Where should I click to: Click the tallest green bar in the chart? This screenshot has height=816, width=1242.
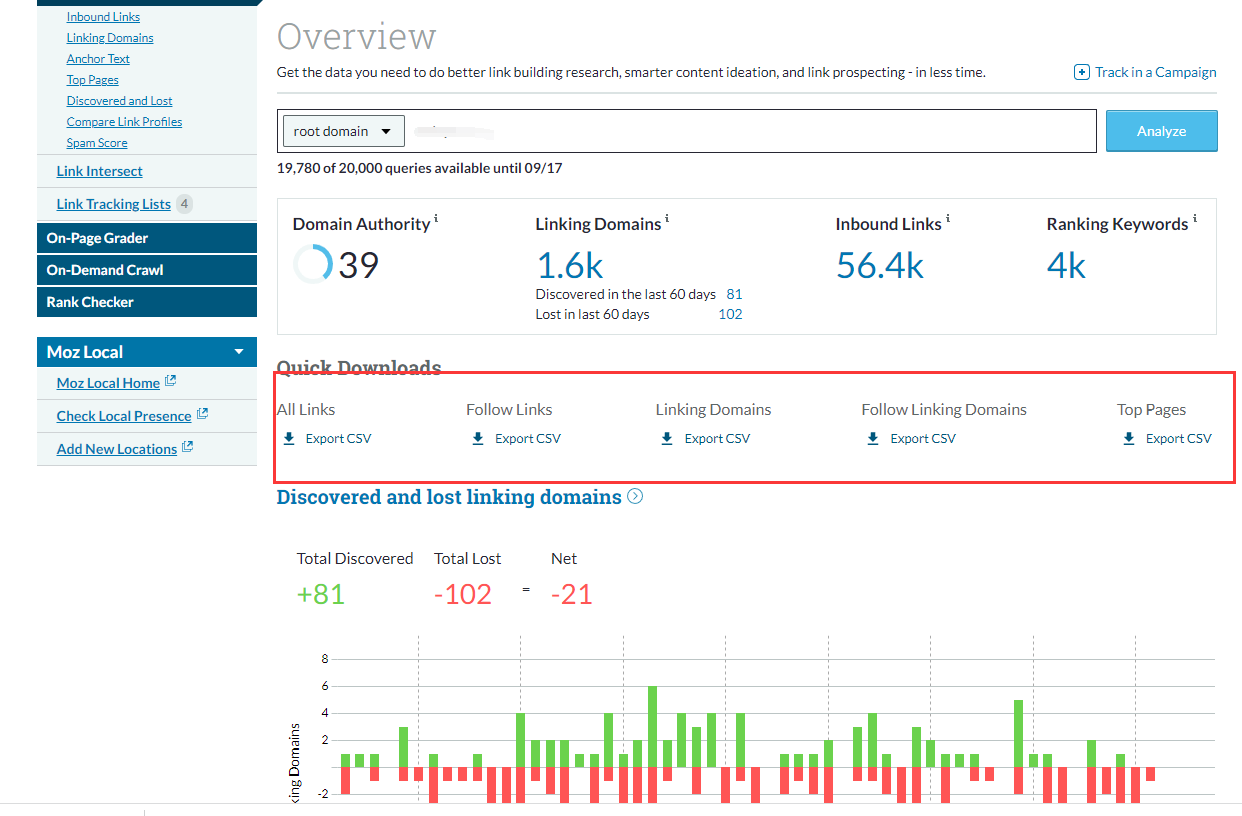653,726
